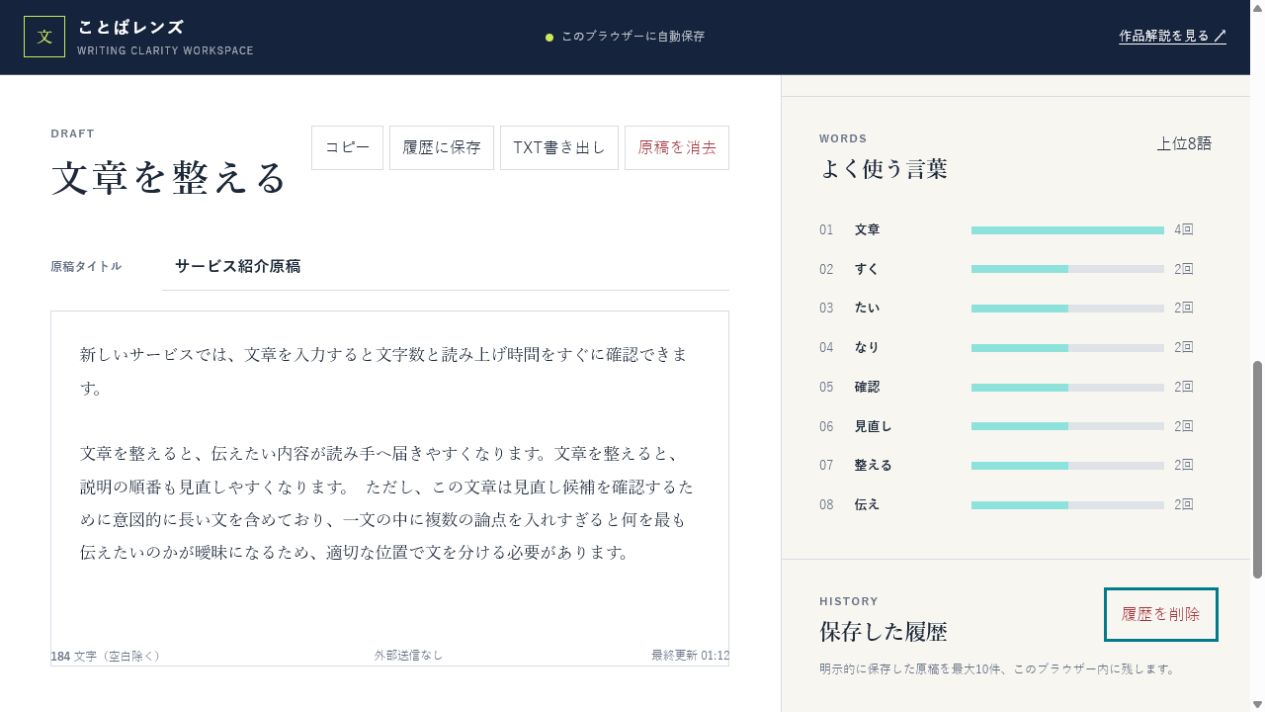
Task: Click the page vertical scrollbar thumb
Action: pos(1257,469)
